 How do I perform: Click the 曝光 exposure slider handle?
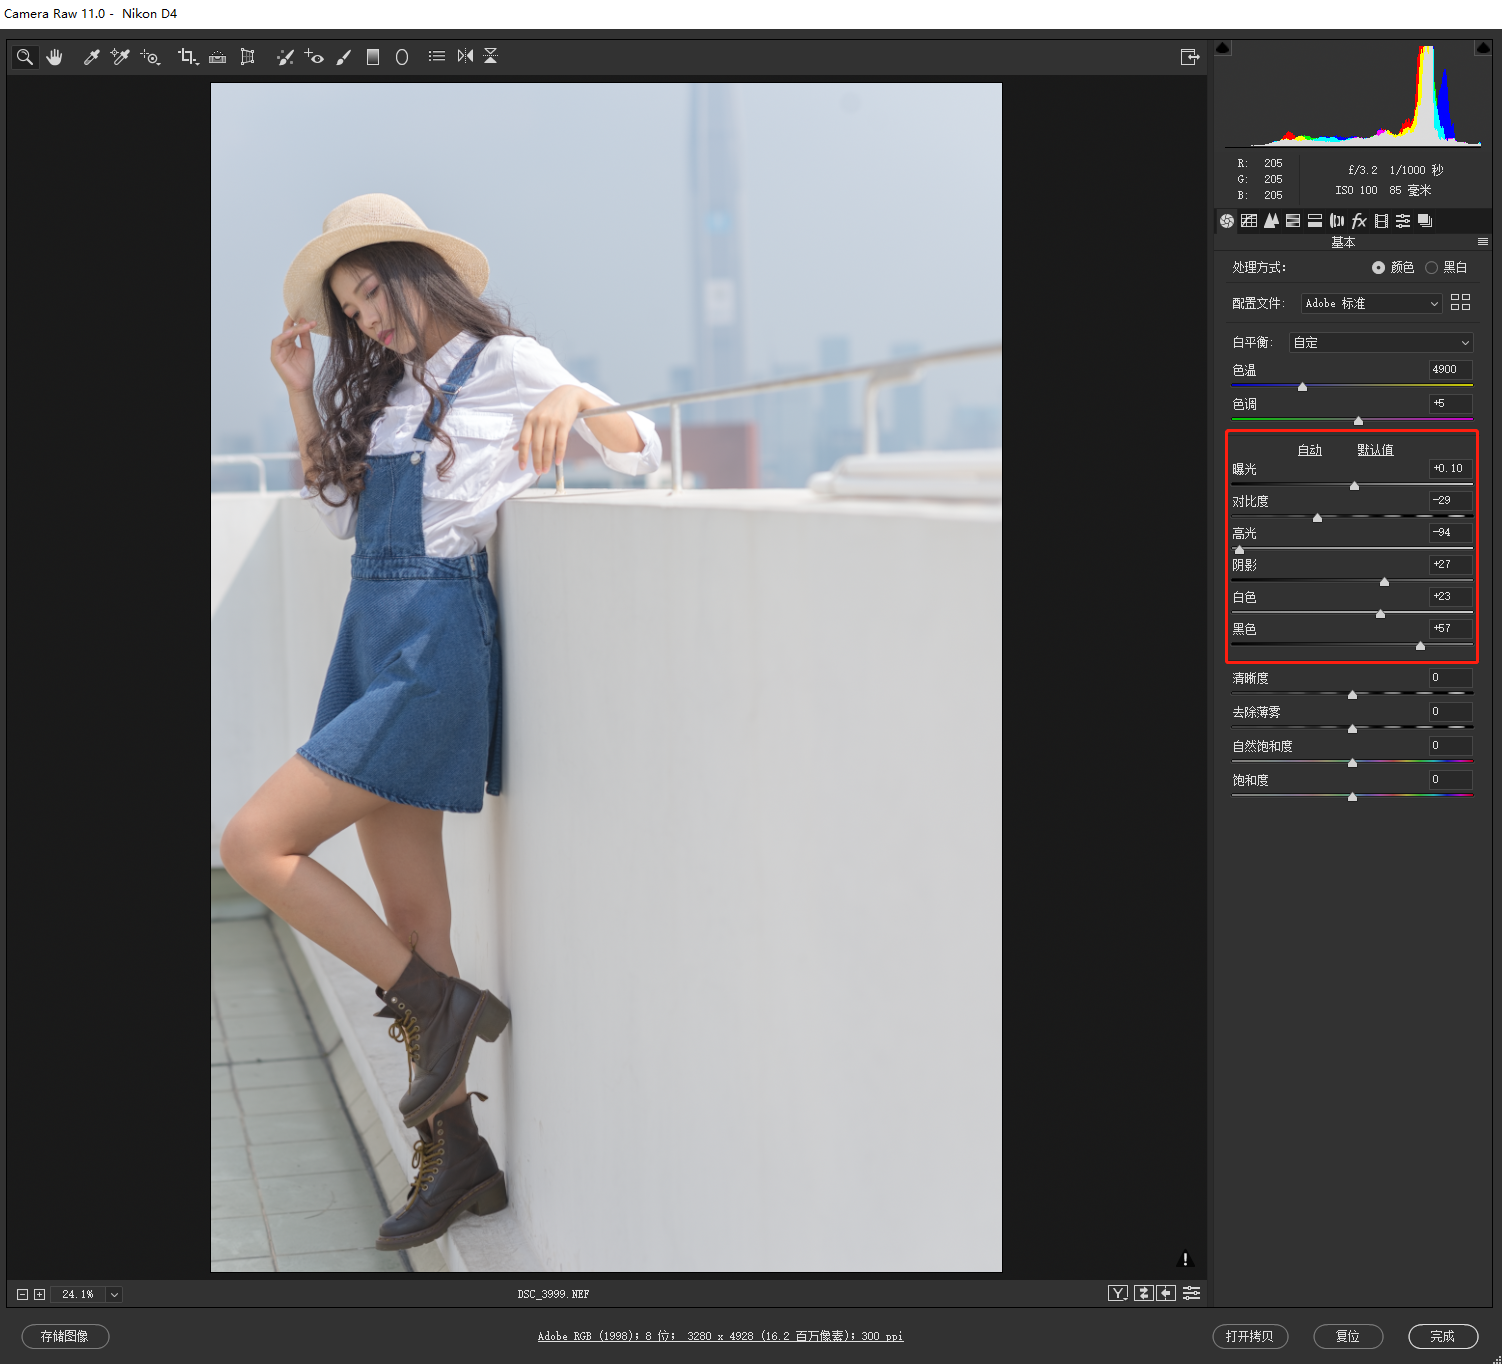(1354, 486)
